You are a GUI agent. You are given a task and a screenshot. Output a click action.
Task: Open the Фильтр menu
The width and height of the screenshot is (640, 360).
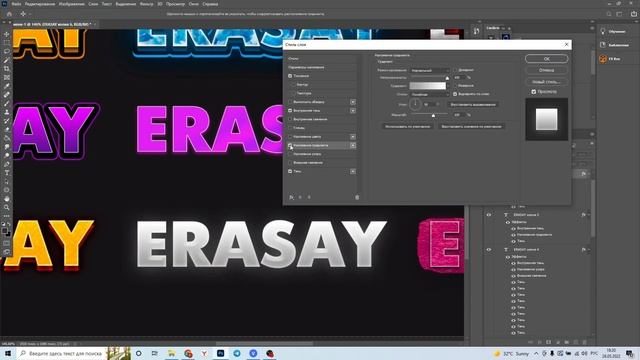point(146,4)
